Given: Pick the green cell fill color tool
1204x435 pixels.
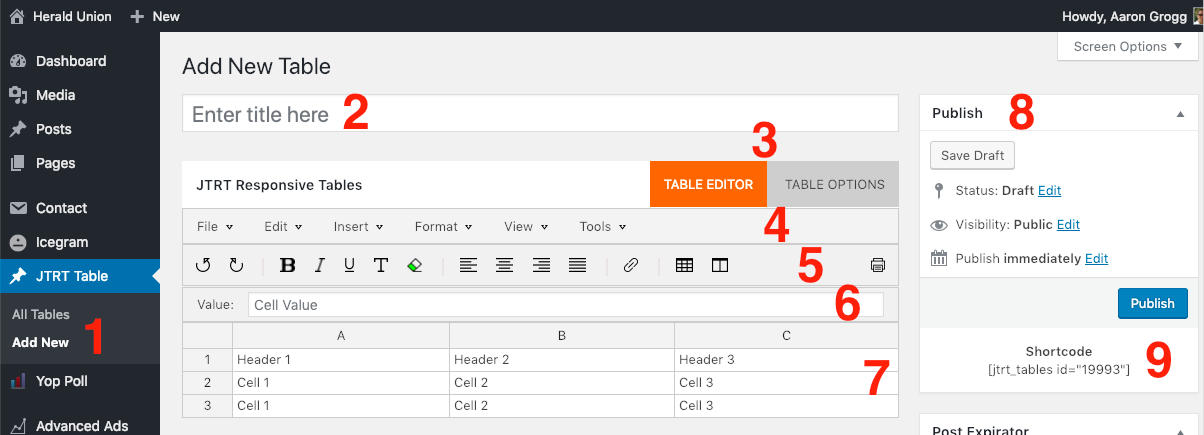Looking at the screenshot, I should click(x=414, y=265).
